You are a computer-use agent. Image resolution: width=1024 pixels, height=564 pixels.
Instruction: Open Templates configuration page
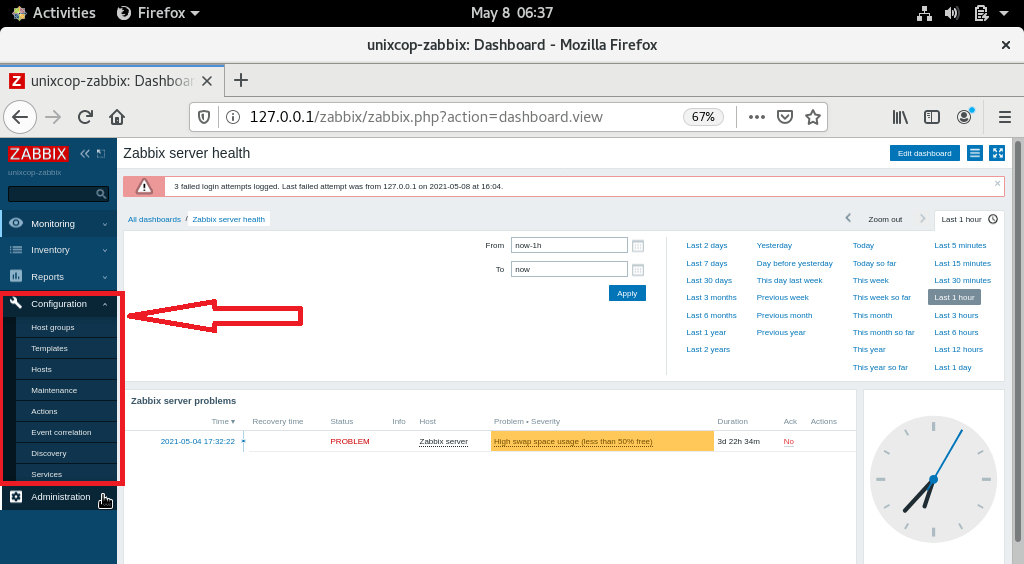[x=50, y=349]
